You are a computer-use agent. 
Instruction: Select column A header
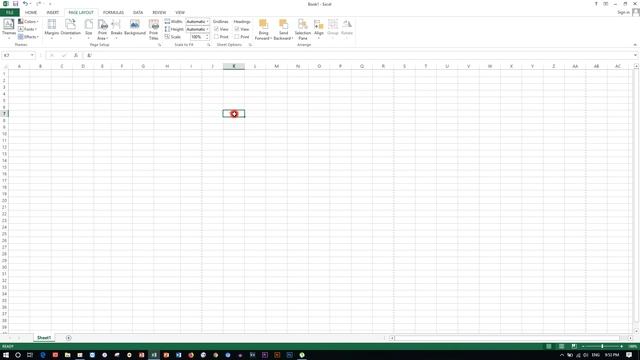(x=19, y=66)
